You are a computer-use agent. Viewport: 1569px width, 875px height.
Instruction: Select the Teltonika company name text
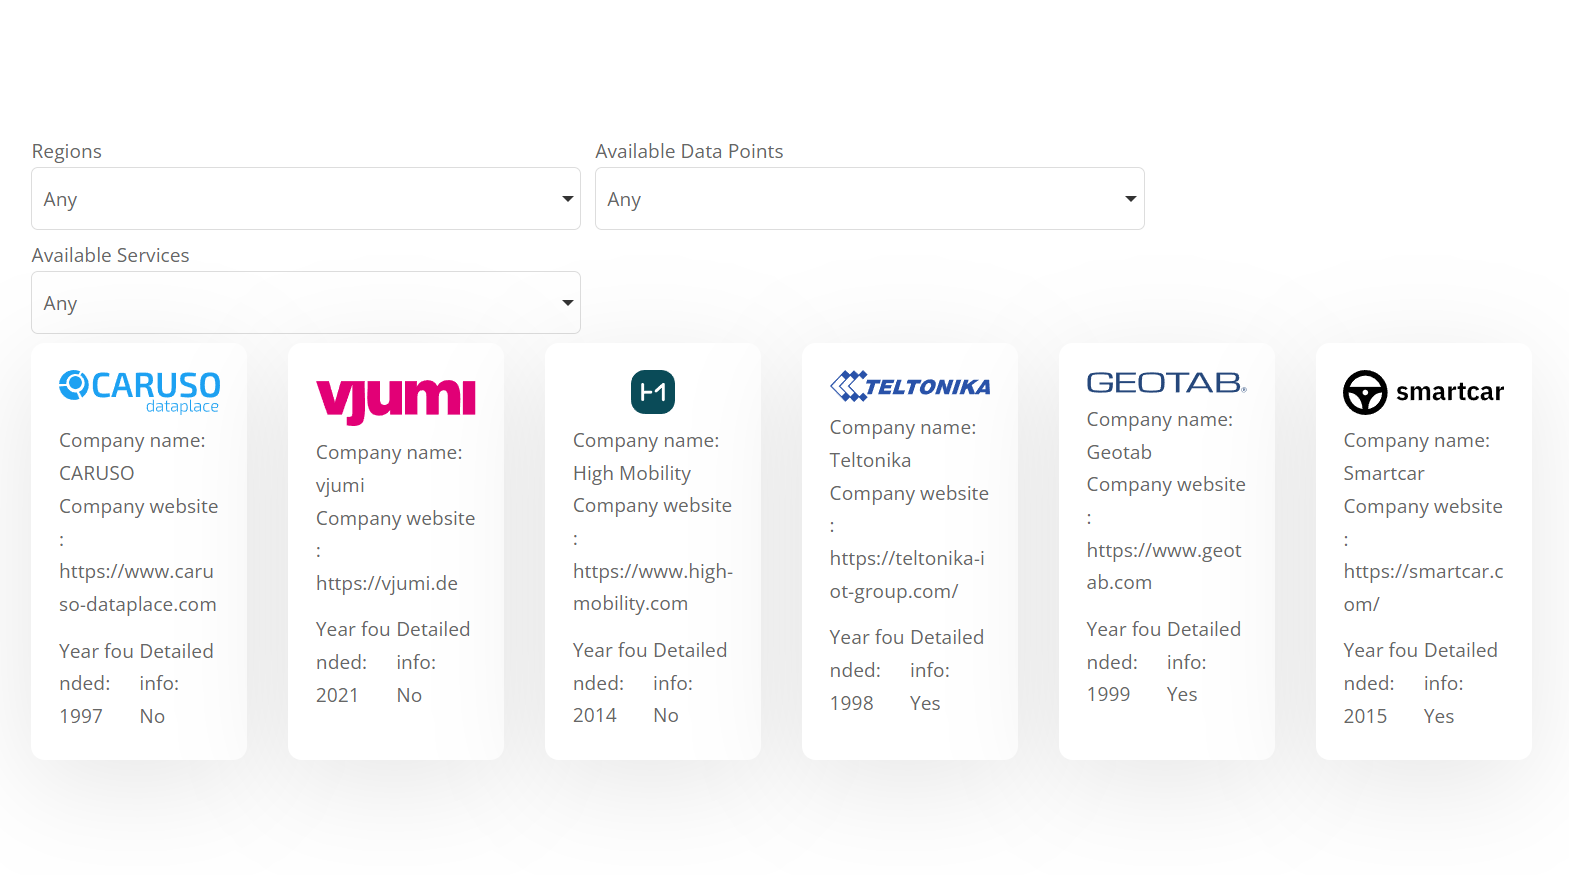pos(870,460)
